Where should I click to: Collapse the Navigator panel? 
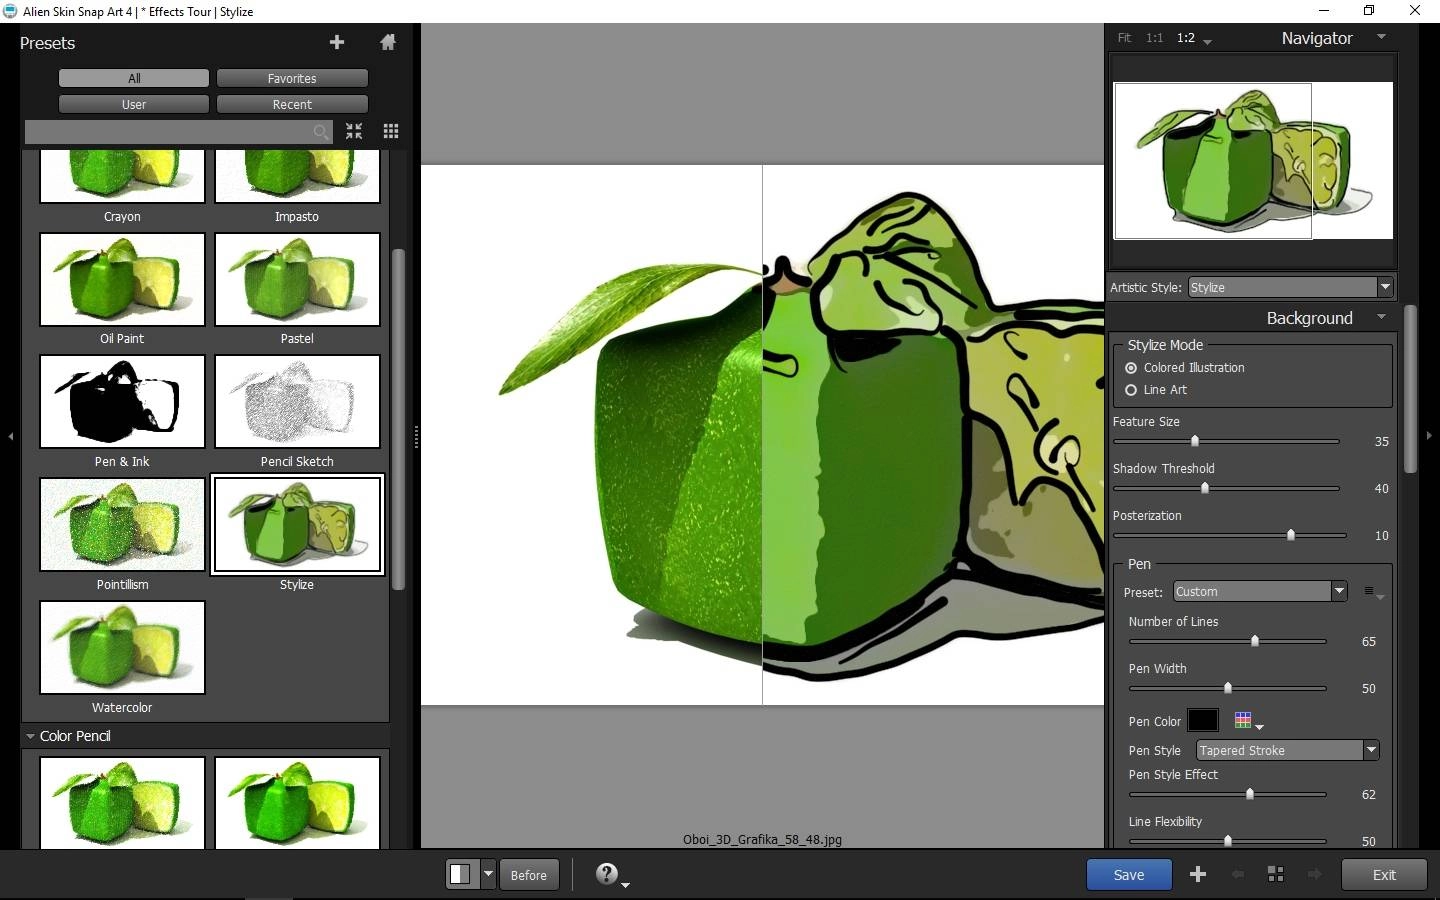coord(1382,37)
